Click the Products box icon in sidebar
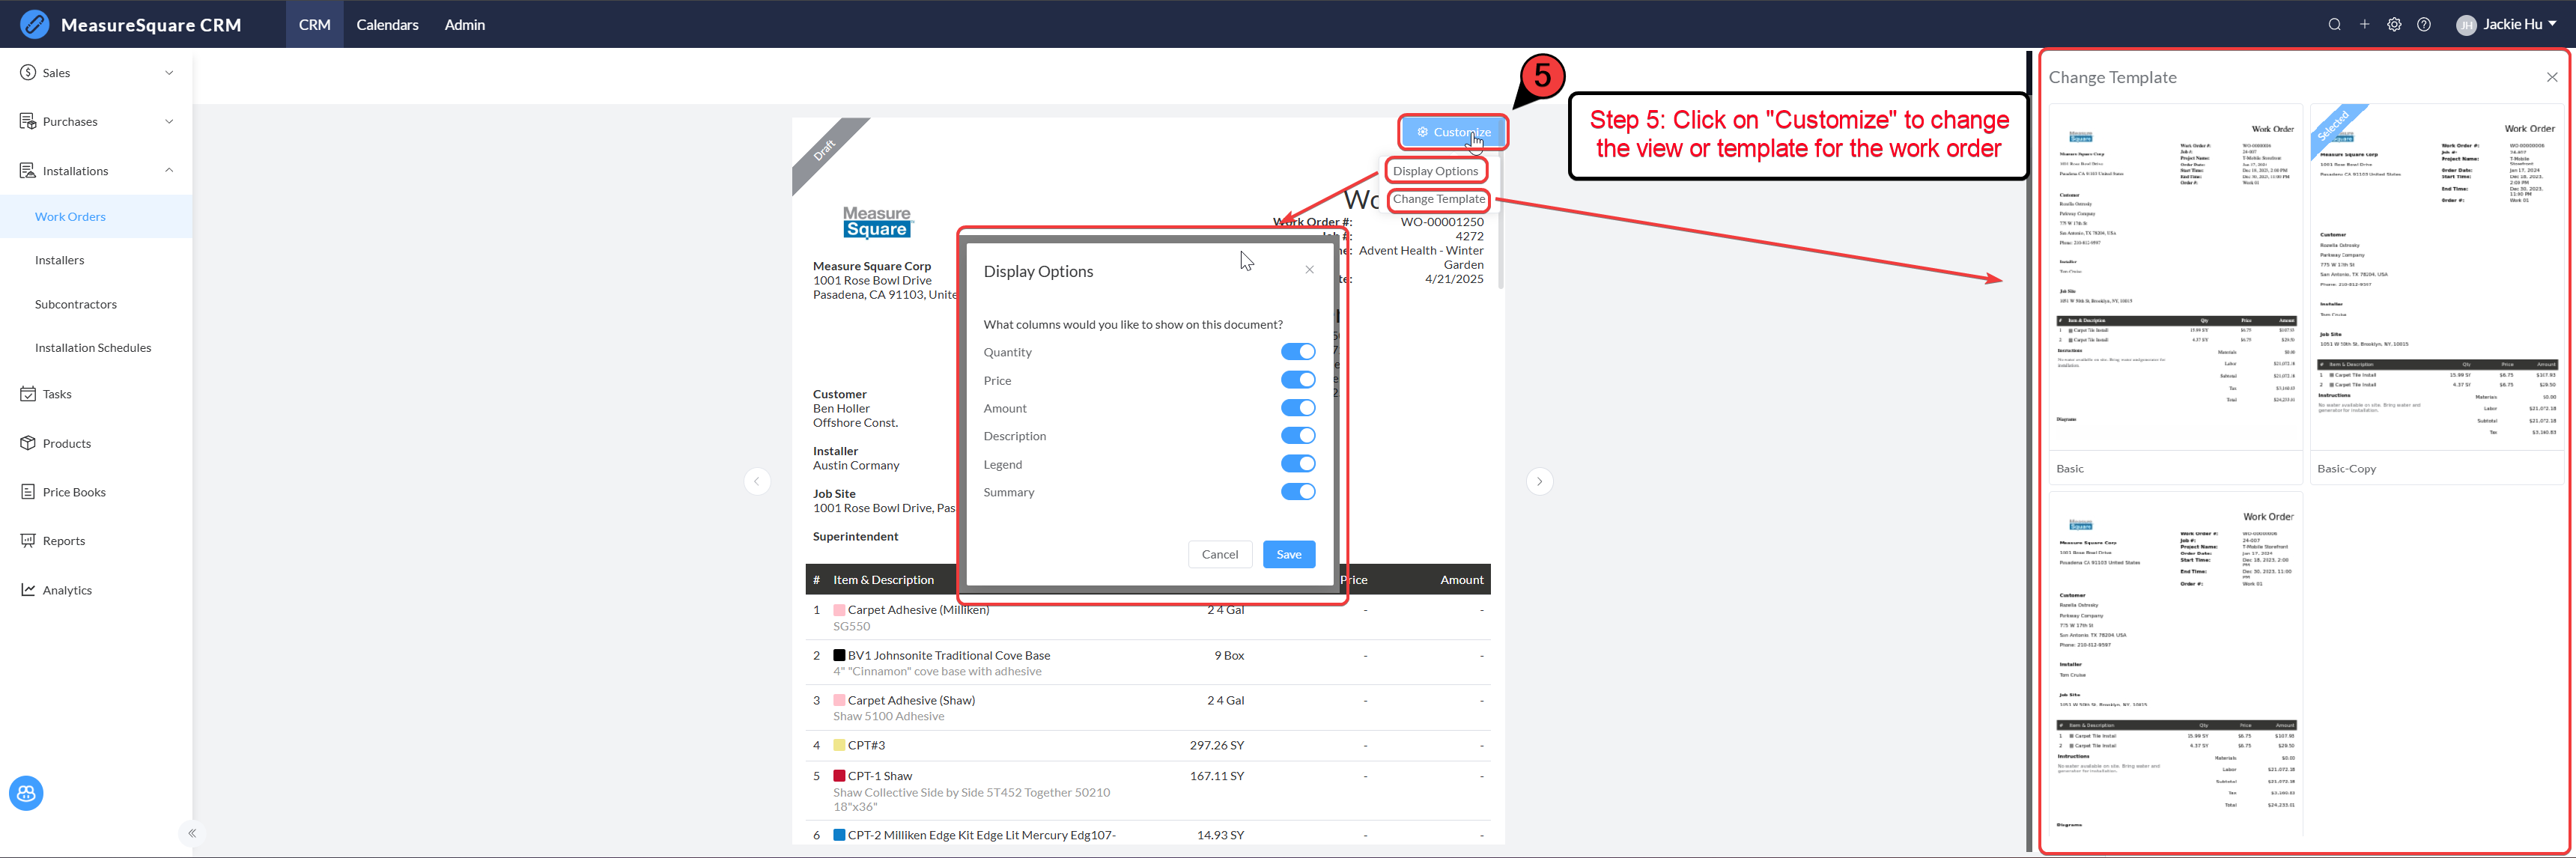 click(x=28, y=443)
